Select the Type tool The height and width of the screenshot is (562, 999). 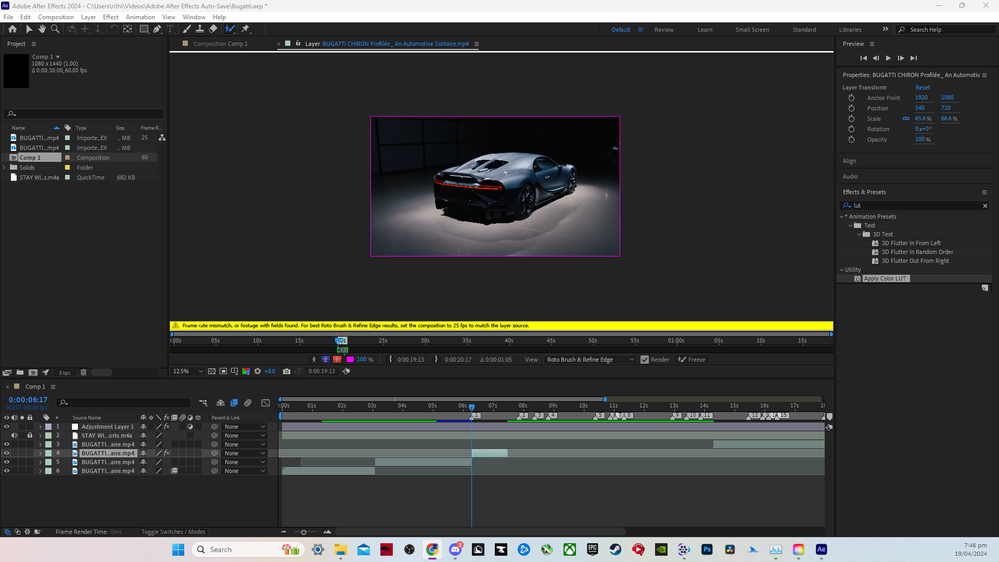[x=171, y=29]
